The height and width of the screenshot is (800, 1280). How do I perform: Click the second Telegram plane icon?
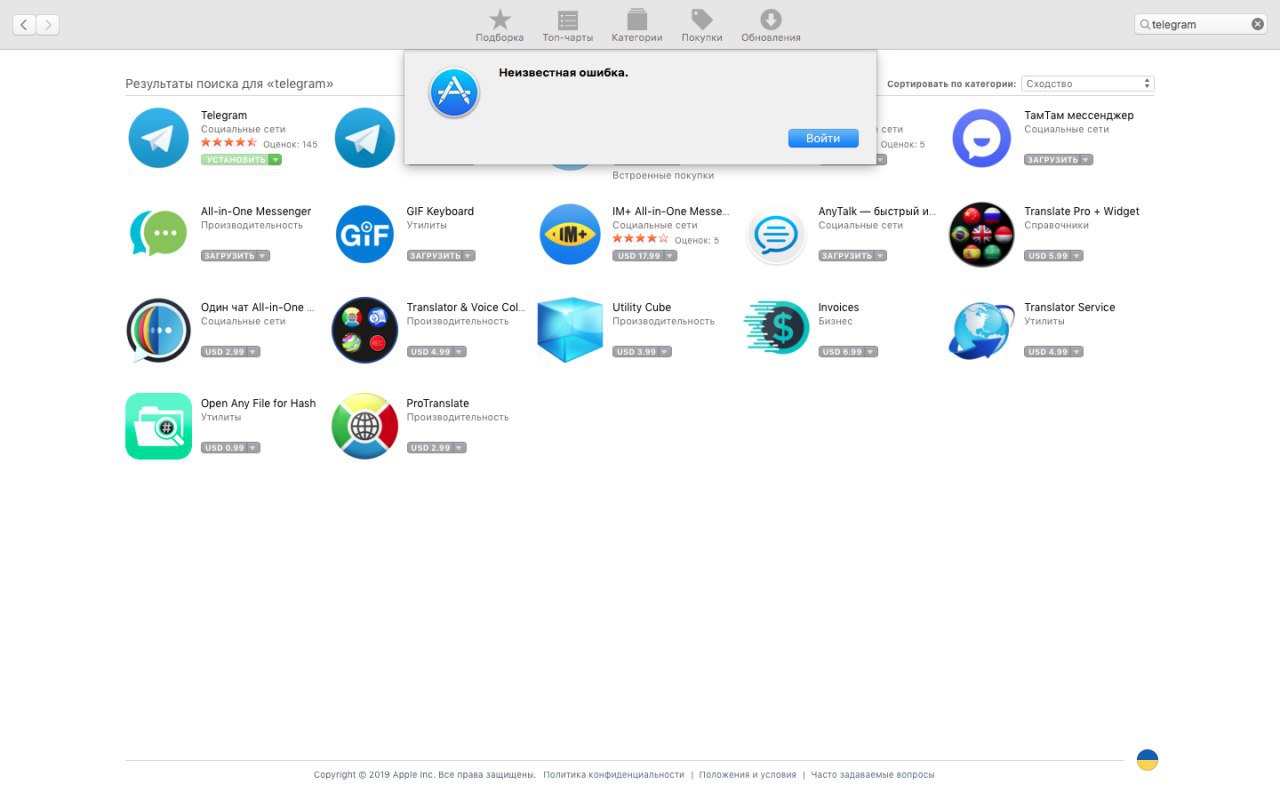pos(365,138)
